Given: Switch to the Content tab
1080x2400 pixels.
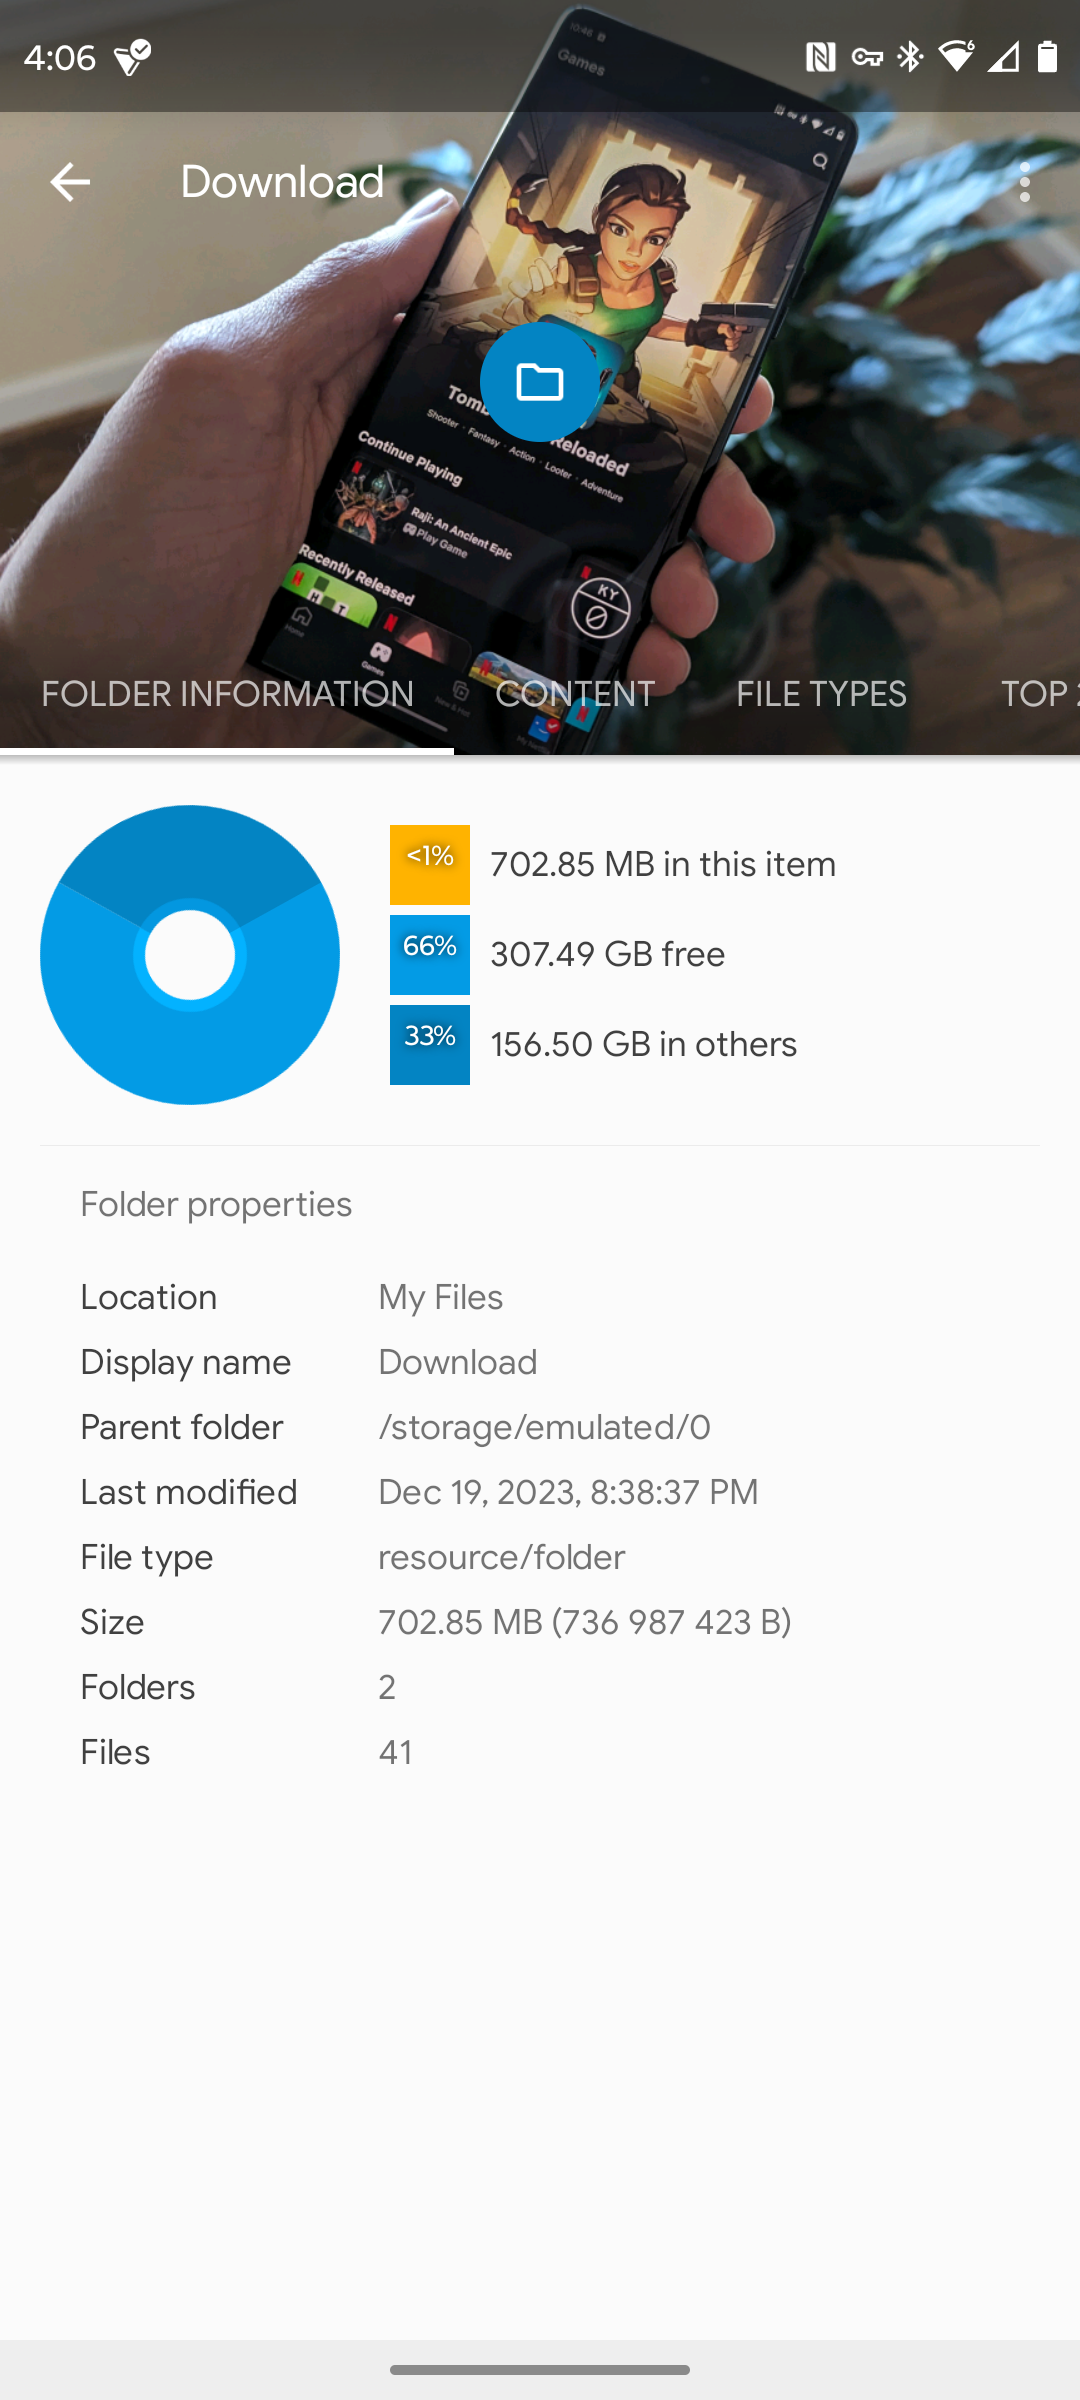Looking at the screenshot, I should click(575, 694).
